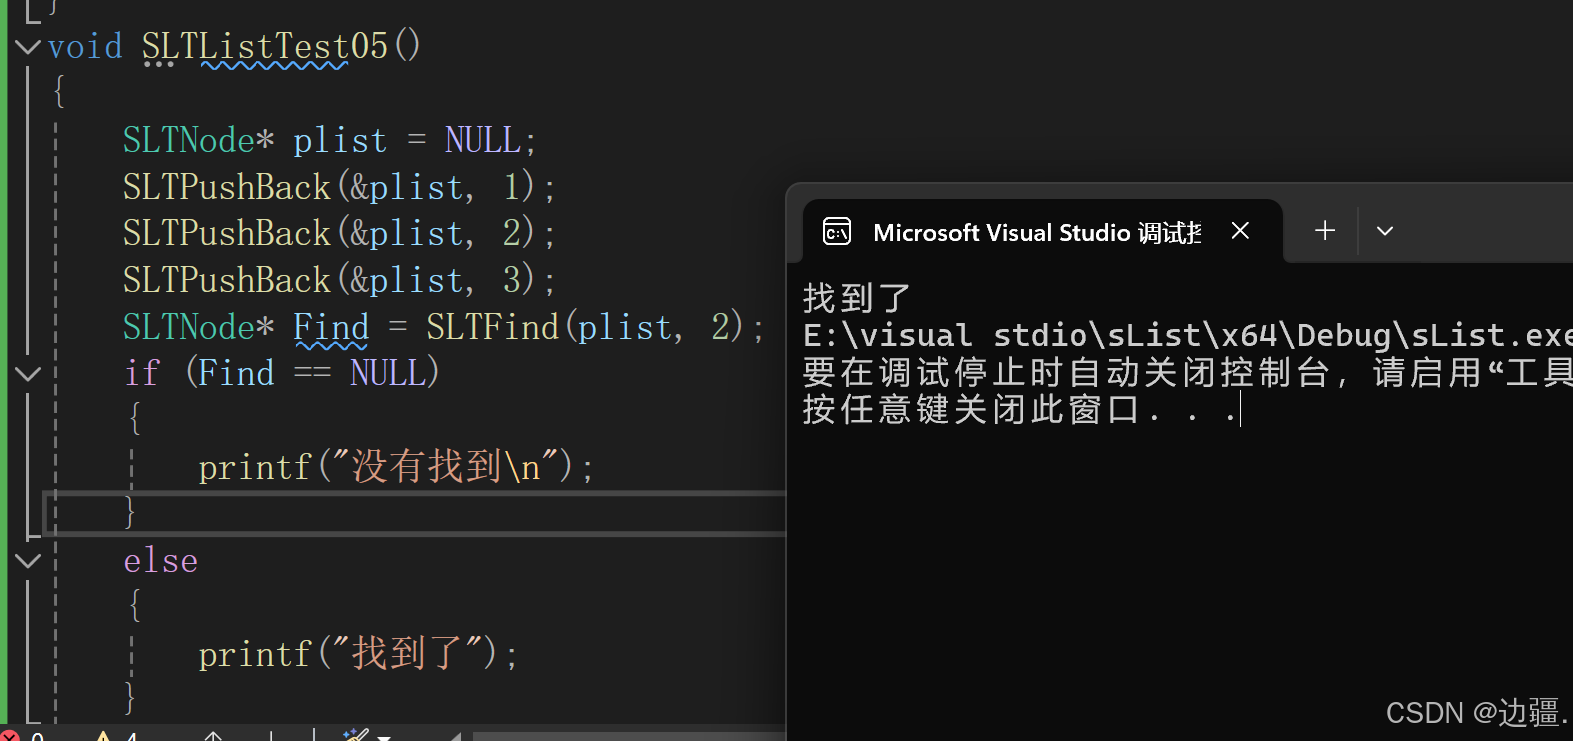Image resolution: width=1573 pixels, height=741 pixels.
Task: Open dropdown arrow next to cleanup broom
Action: pyautogui.click(x=384, y=736)
